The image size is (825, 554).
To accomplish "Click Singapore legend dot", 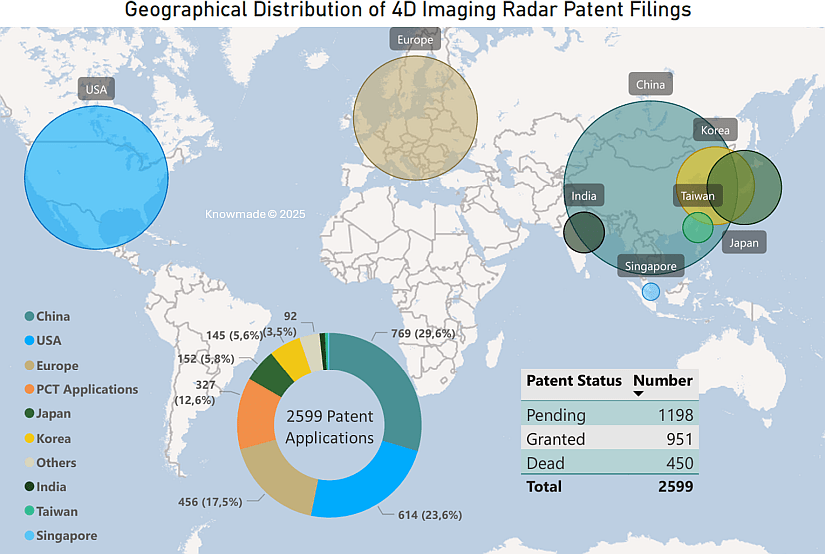I will 29,536.
